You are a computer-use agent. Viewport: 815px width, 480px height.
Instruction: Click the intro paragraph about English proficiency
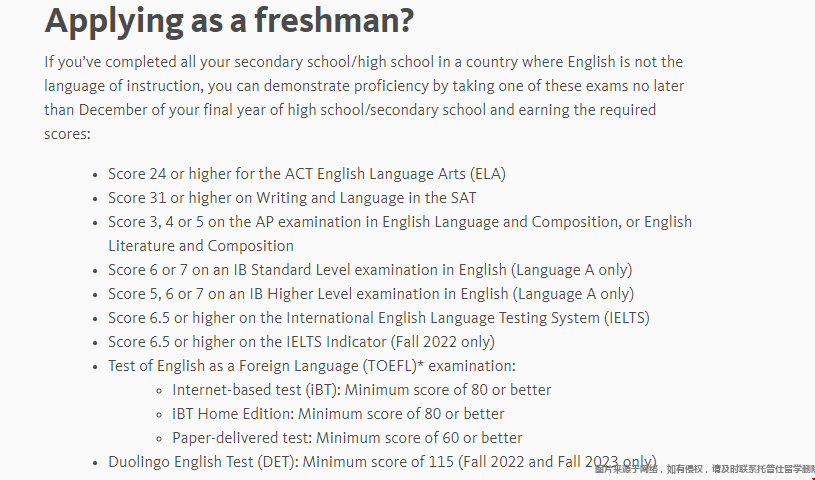(x=364, y=98)
